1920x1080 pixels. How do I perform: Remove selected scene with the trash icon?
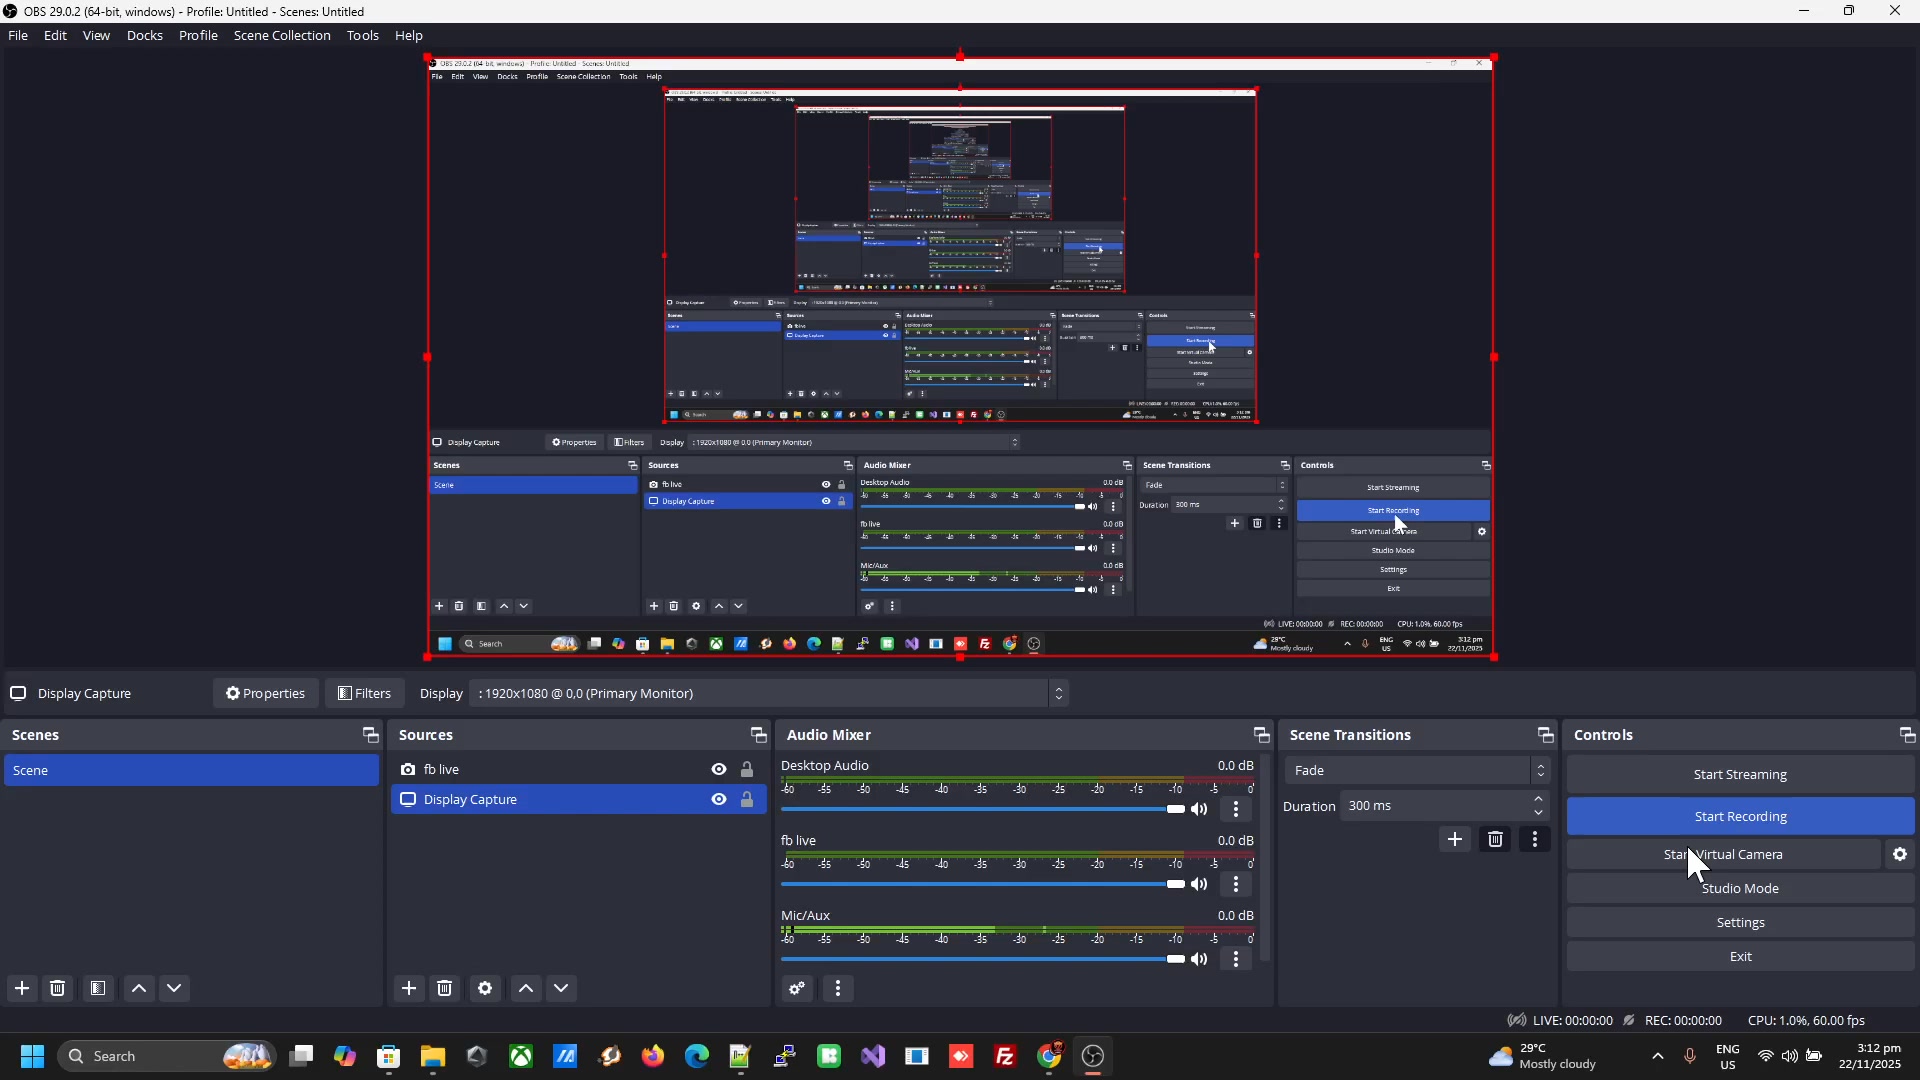[x=58, y=988]
